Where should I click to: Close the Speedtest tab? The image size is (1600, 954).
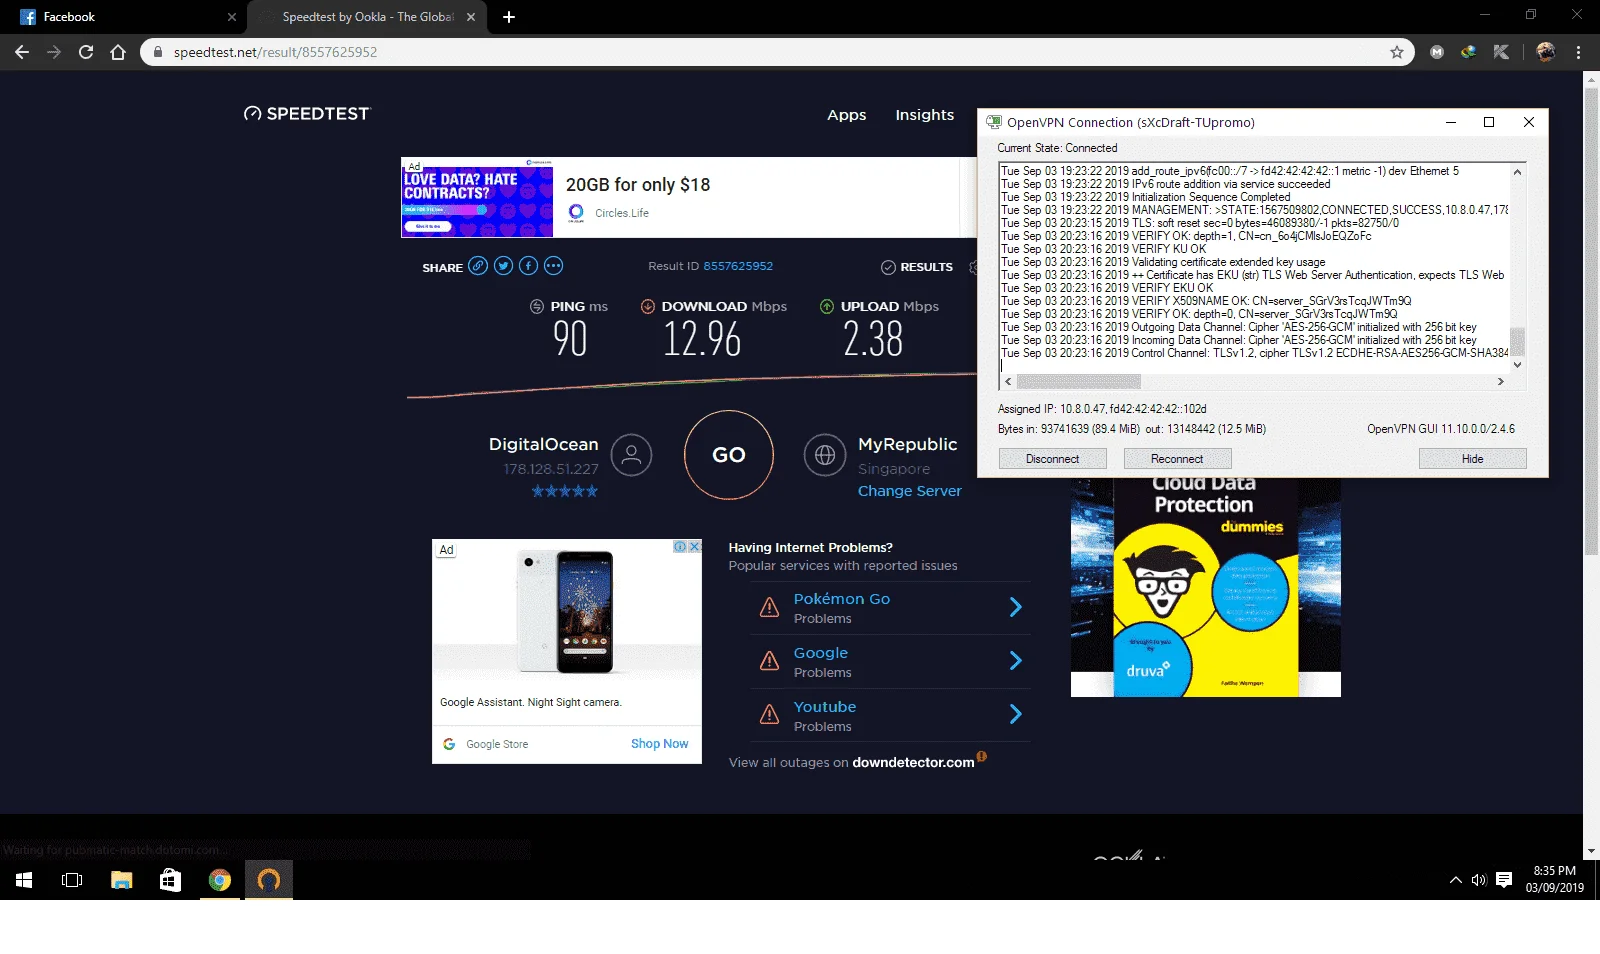pos(472,17)
